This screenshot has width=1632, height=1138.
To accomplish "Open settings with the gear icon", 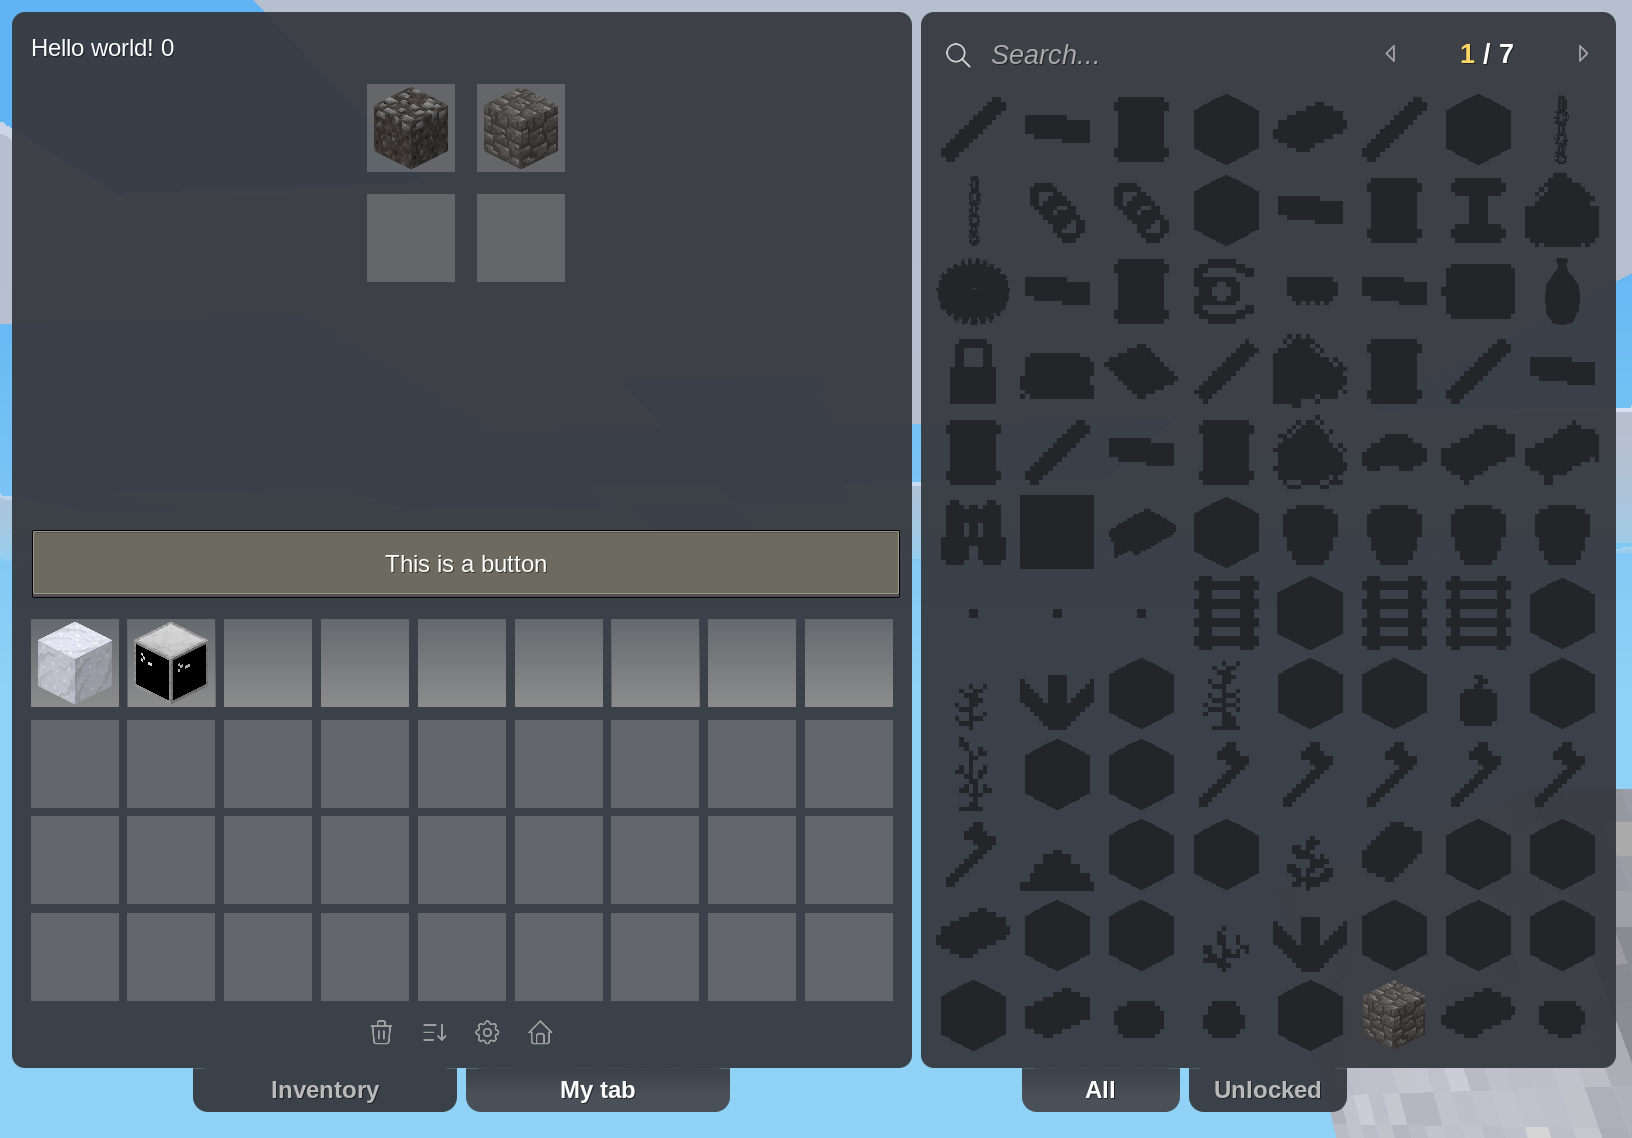I will coord(487,1032).
